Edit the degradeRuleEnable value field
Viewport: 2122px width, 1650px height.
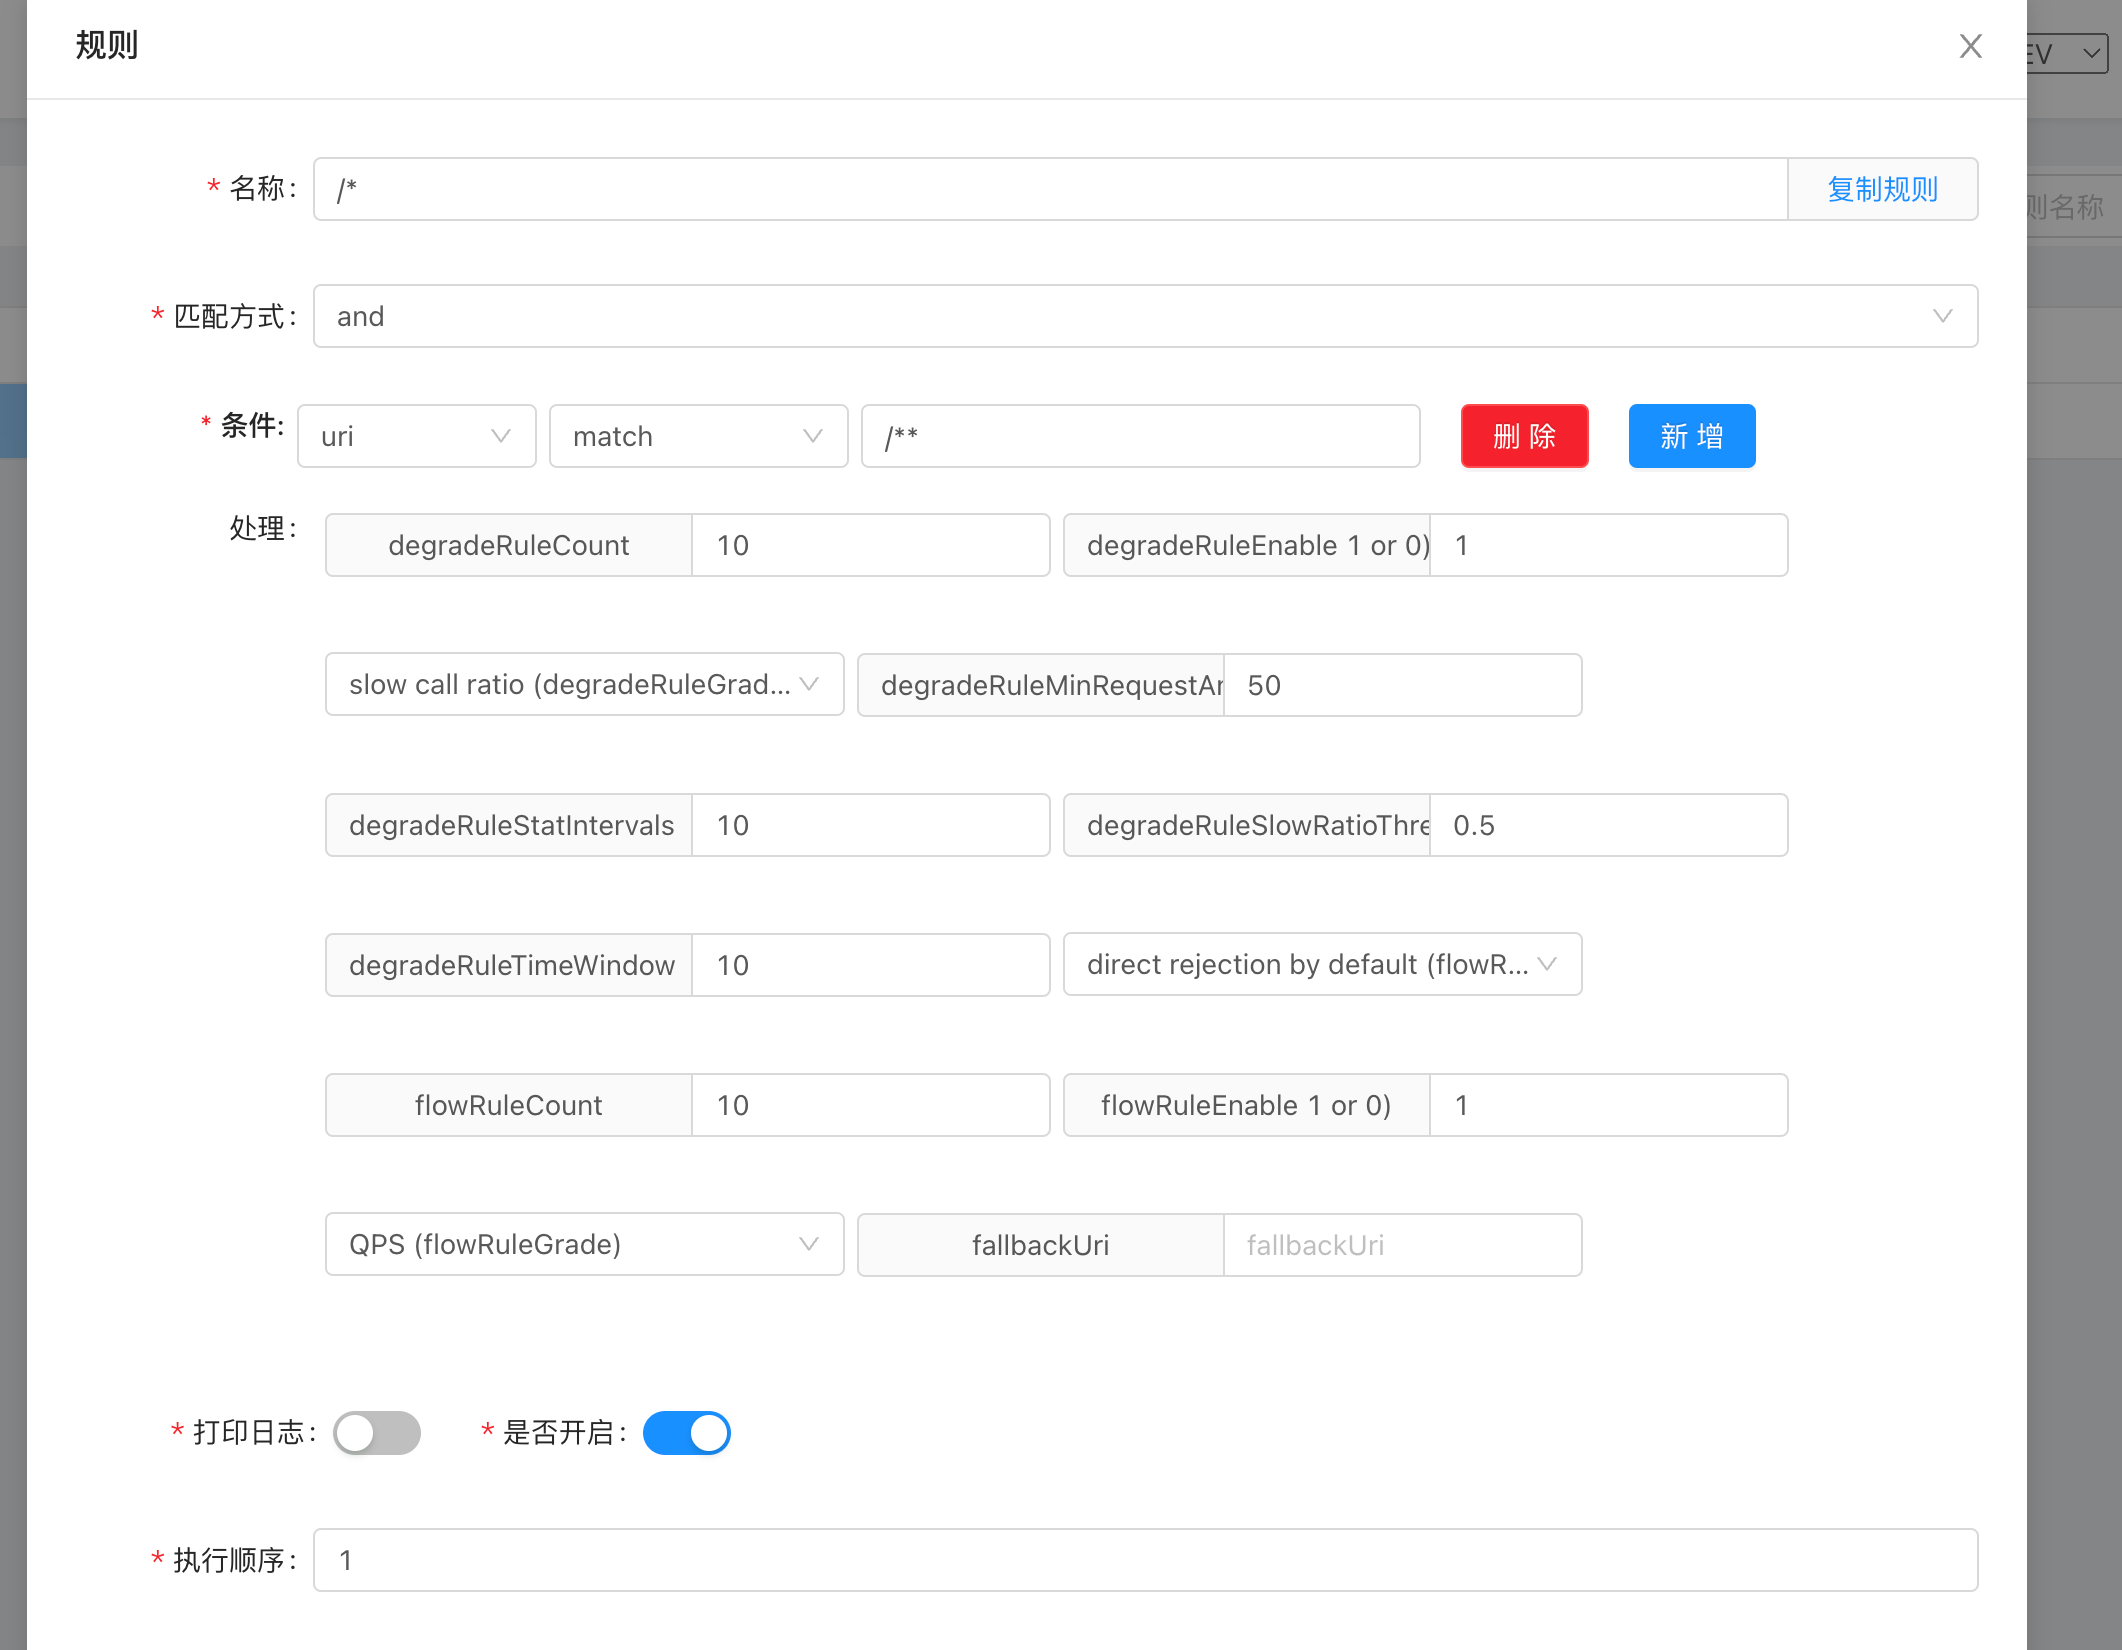(1608, 545)
